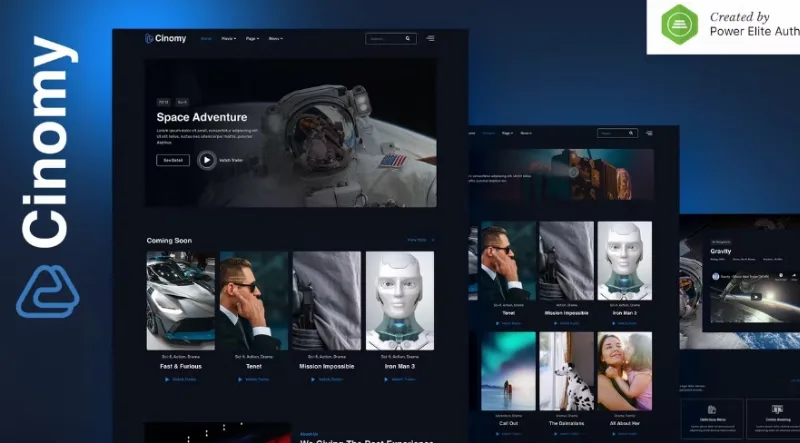Viewport: 800px width, 443px height.
Task: Click the channel avatar on the Gravity video
Action: (x=716, y=276)
